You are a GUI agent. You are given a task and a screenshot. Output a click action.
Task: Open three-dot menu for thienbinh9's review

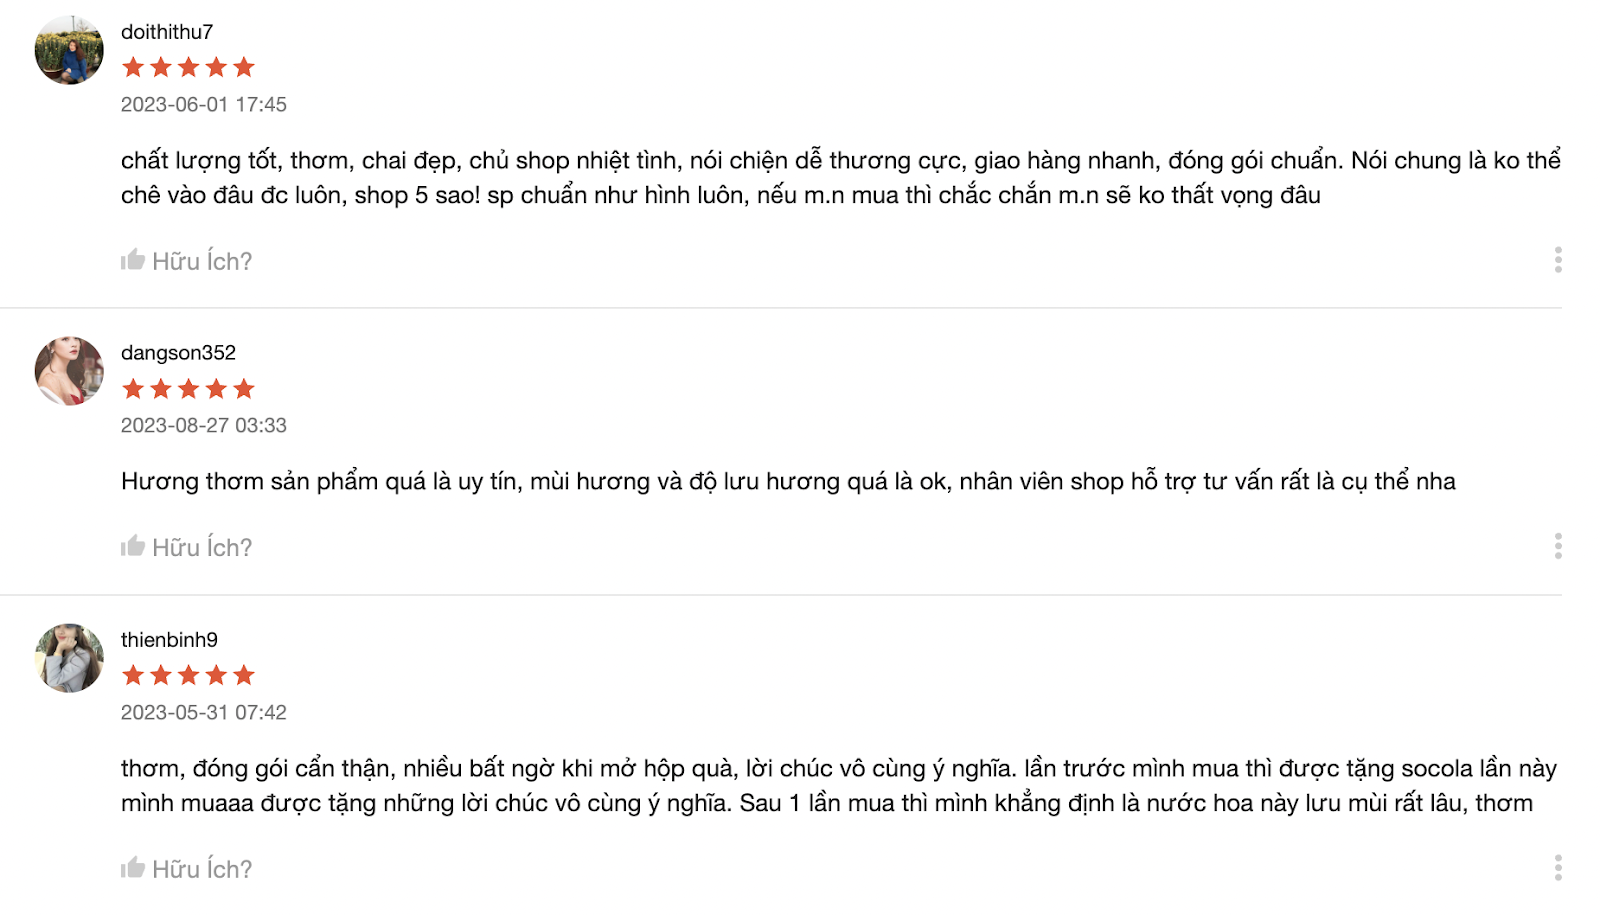(x=1558, y=867)
